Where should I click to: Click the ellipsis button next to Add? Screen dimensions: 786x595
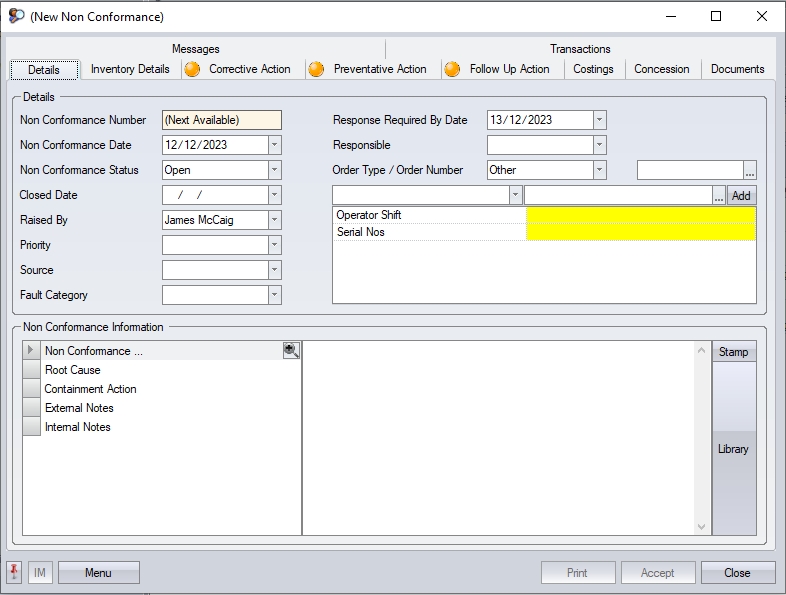(718, 195)
